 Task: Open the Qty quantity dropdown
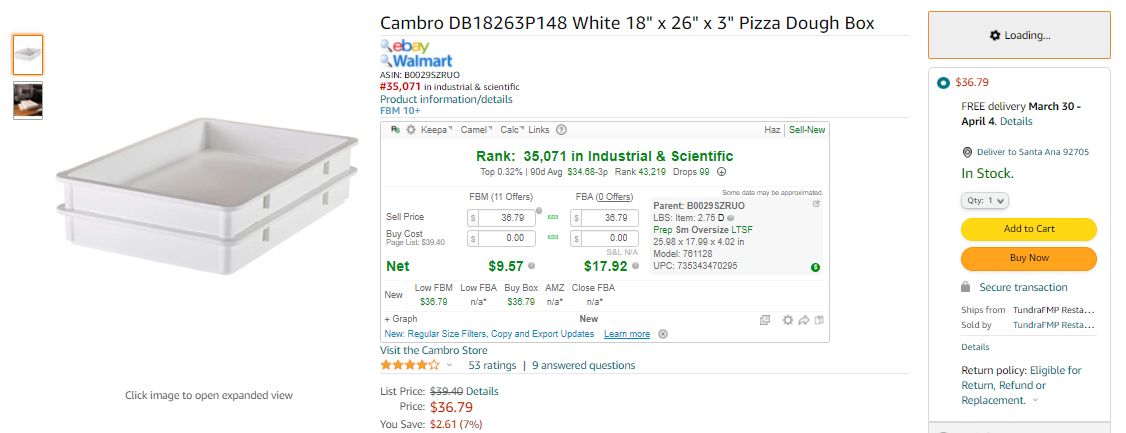pyautogui.click(x=985, y=201)
